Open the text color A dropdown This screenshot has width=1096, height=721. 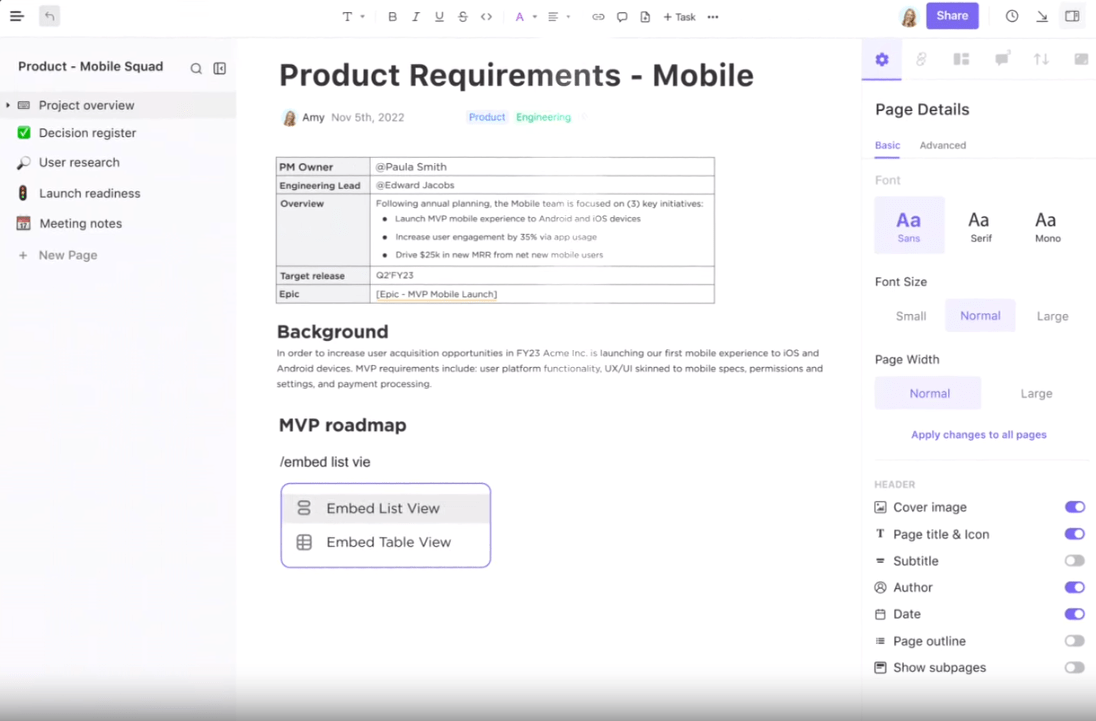click(526, 17)
